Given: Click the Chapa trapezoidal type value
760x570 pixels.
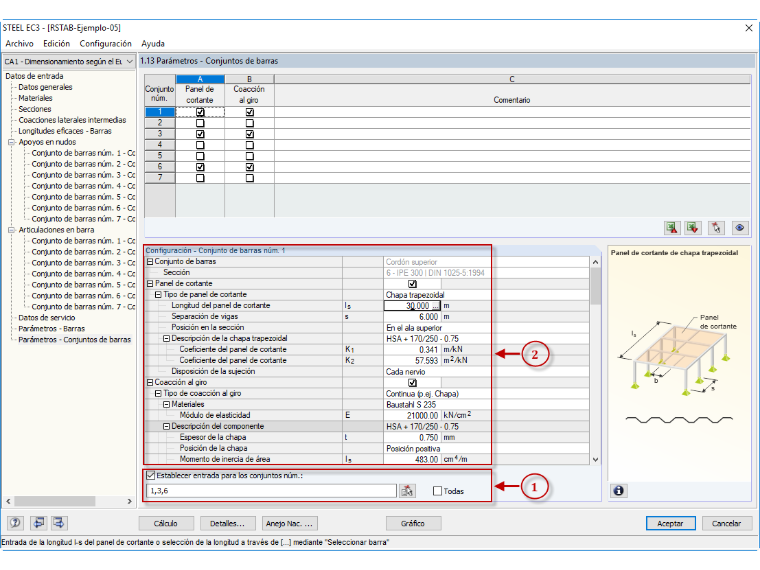Looking at the screenshot, I should 415,295.
